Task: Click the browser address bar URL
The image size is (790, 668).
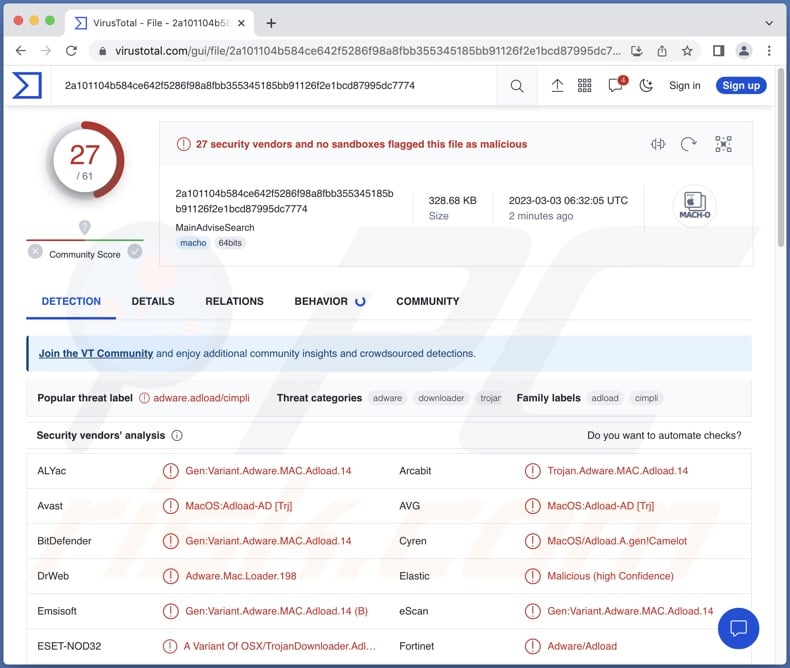Action: [368, 51]
